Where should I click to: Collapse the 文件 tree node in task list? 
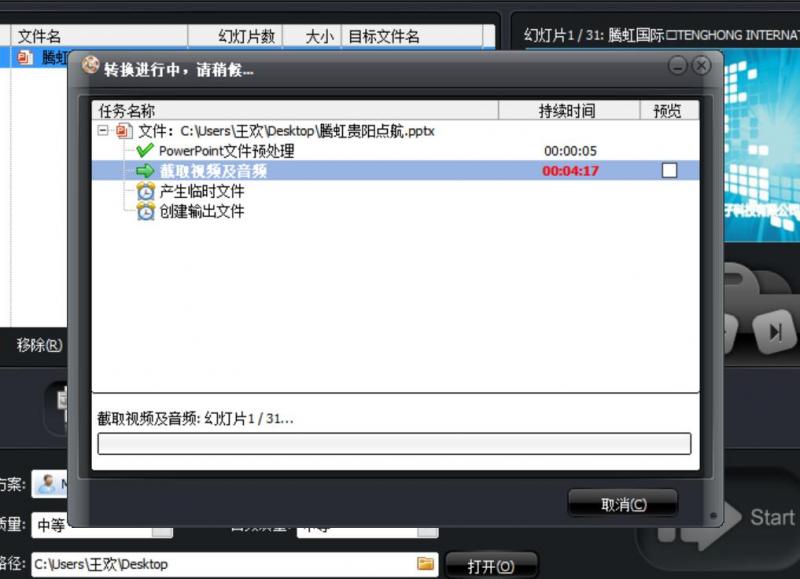[x=103, y=131]
